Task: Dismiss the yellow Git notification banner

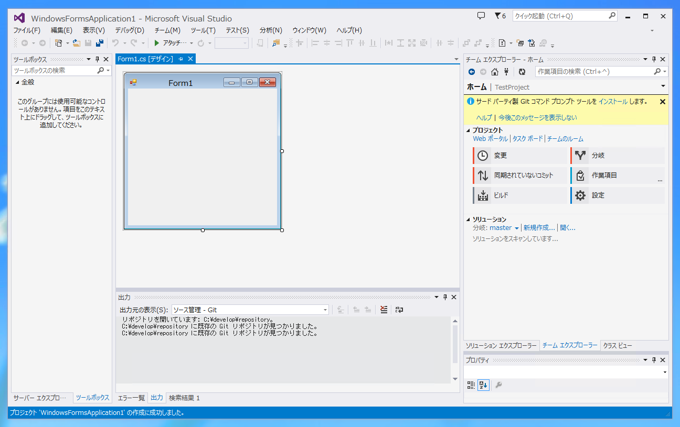Action: 662,101
